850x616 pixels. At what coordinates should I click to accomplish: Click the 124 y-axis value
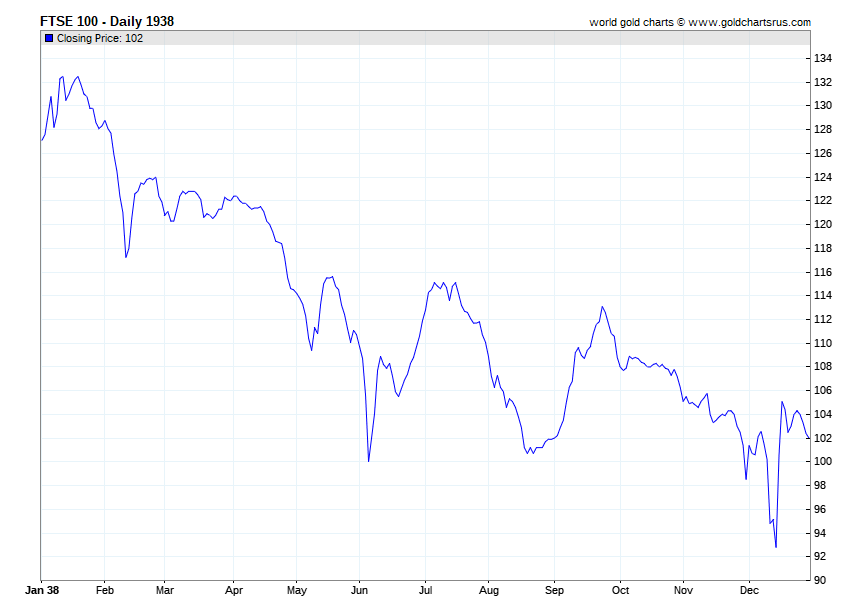(x=823, y=177)
